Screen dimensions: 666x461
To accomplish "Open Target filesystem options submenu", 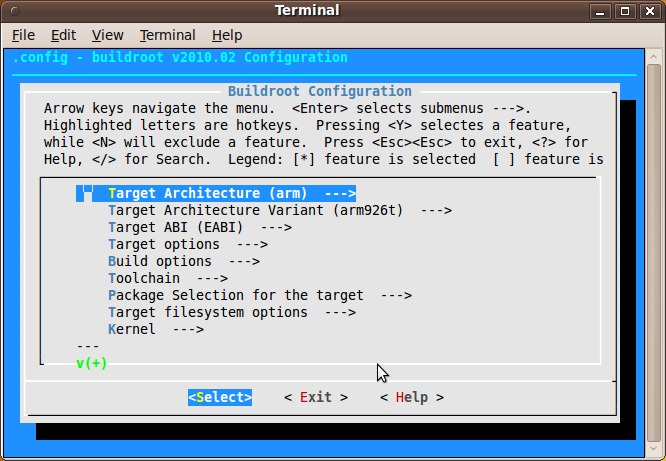I will point(231,313).
